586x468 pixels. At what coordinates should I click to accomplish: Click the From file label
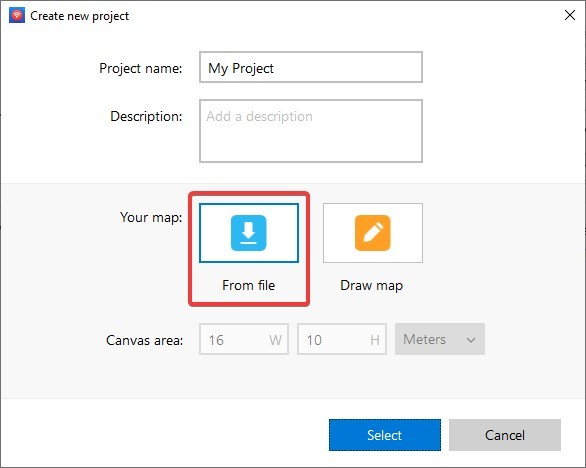tap(249, 286)
